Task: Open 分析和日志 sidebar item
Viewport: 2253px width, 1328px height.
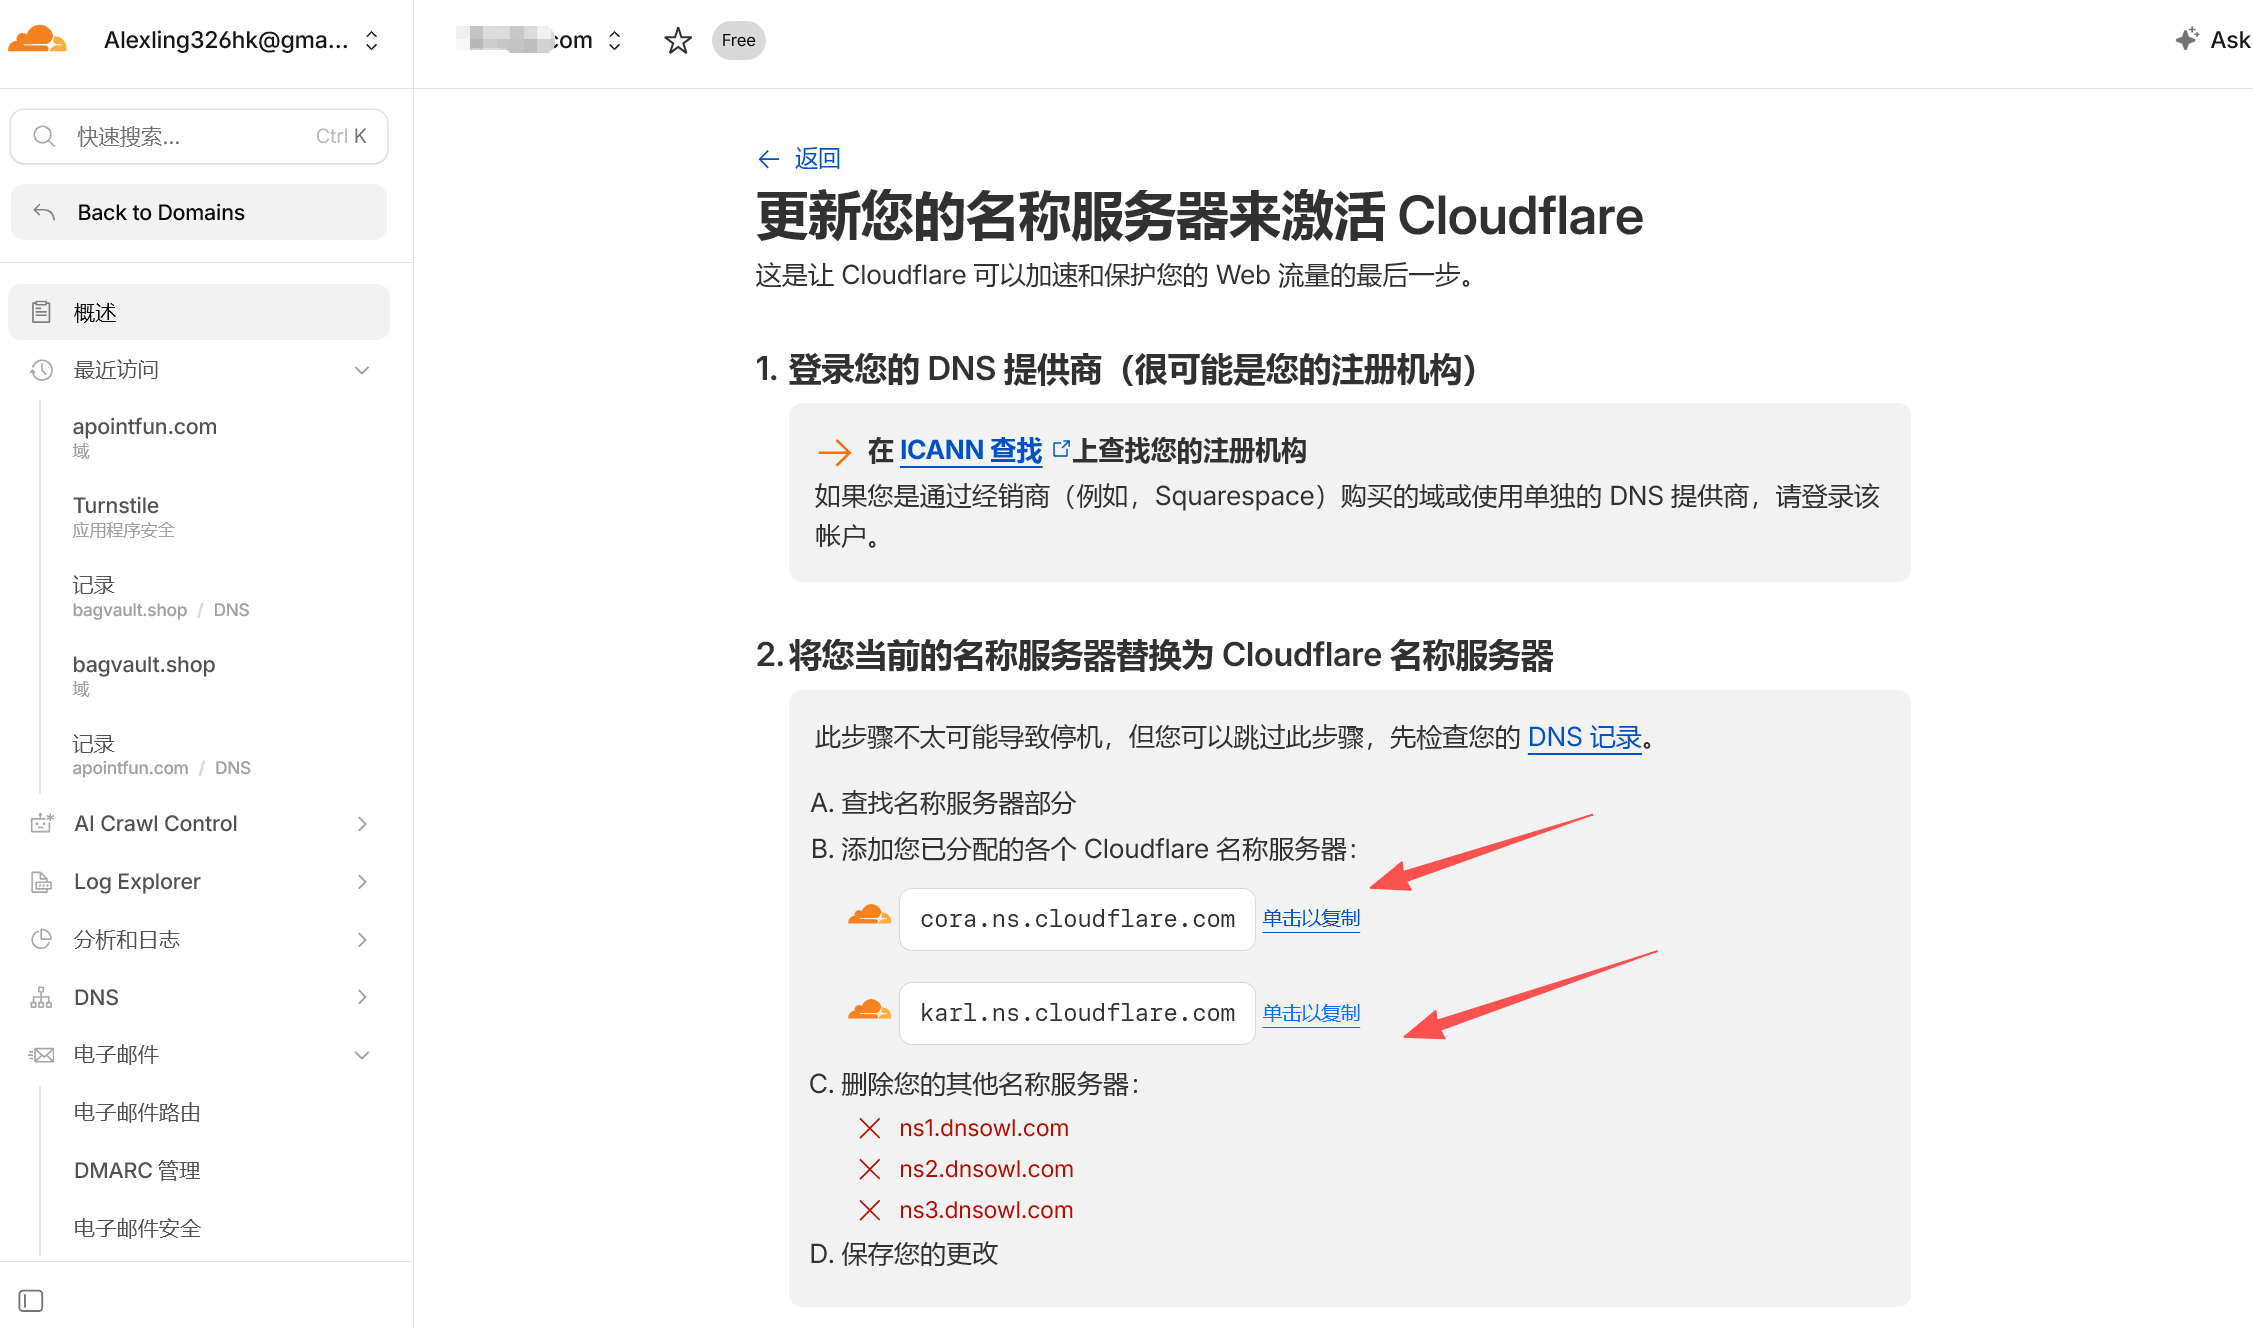Action: point(127,939)
